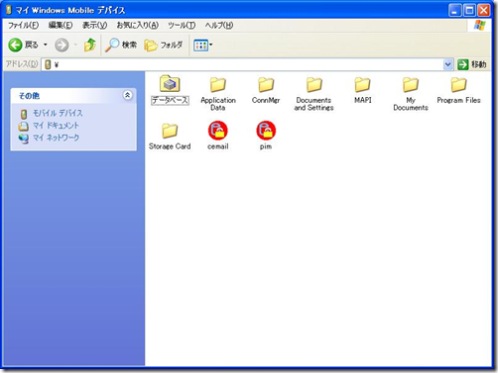This screenshot has width=498, height=373.
Task: Open the ファイル(F) menu
Action: click(x=23, y=25)
